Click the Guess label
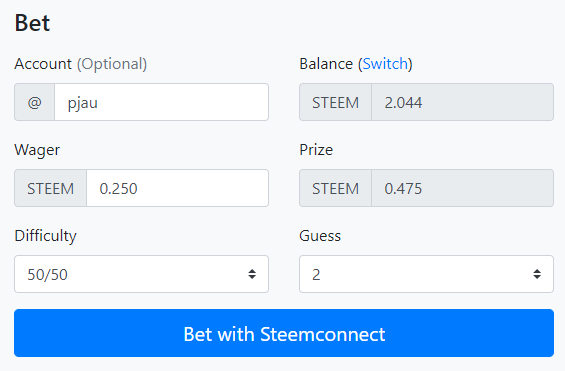Screen dimensions: 565x371 pos(320,236)
